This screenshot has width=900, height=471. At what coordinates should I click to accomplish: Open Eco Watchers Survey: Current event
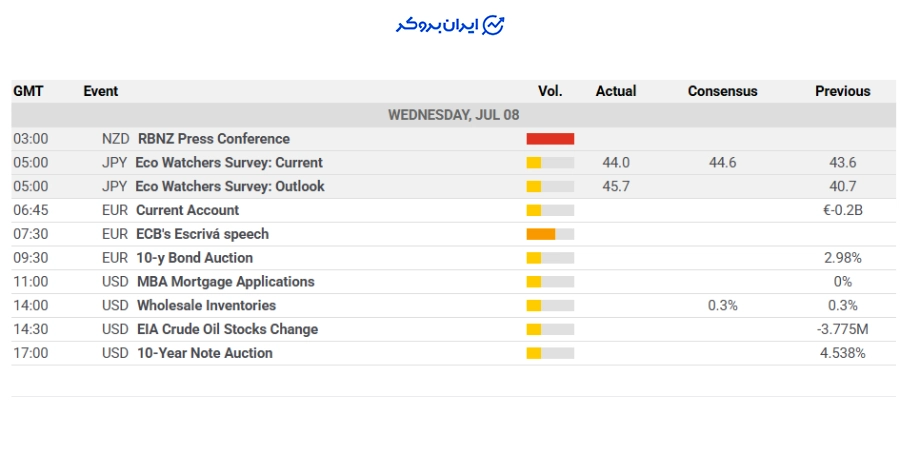tap(229, 162)
